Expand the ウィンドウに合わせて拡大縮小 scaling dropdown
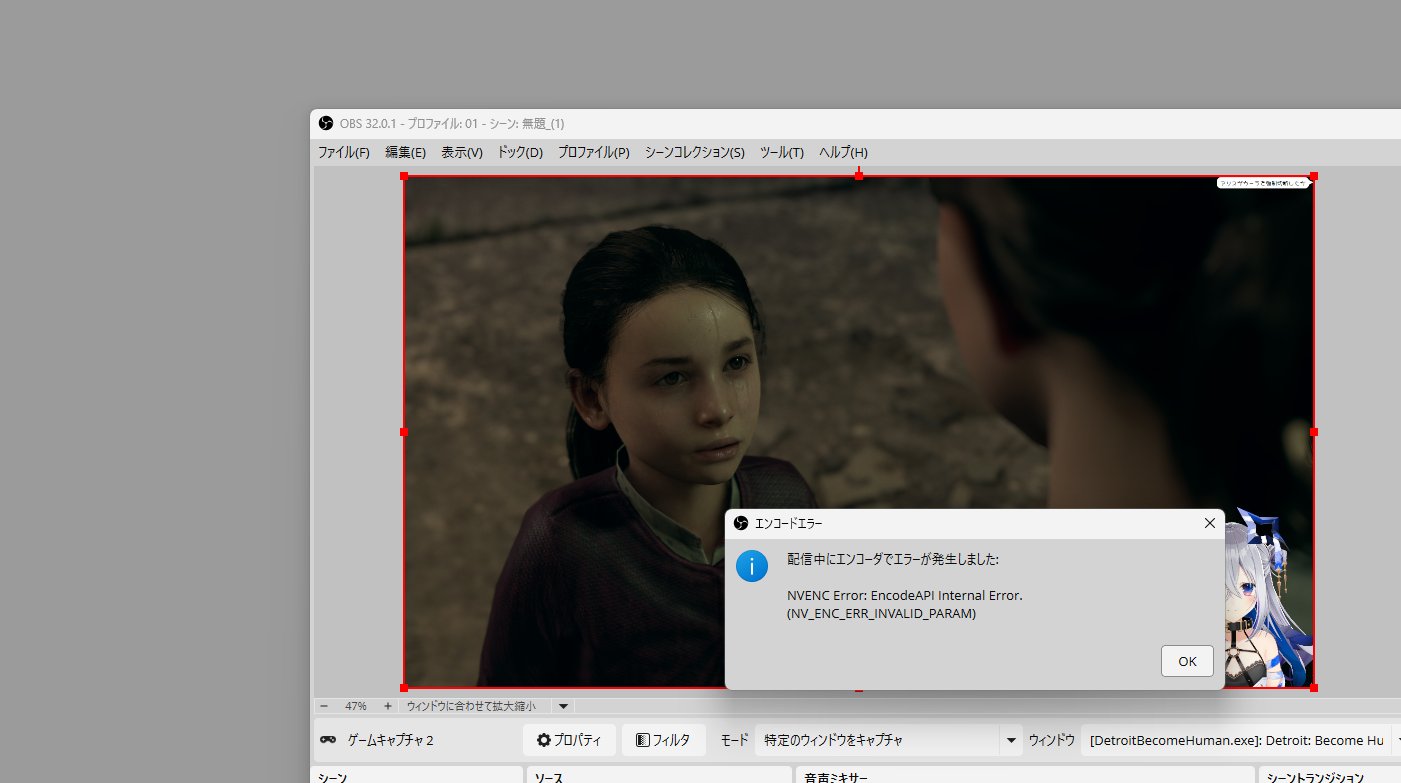The height and width of the screenshot is (783, 1401). click(563, 705)
